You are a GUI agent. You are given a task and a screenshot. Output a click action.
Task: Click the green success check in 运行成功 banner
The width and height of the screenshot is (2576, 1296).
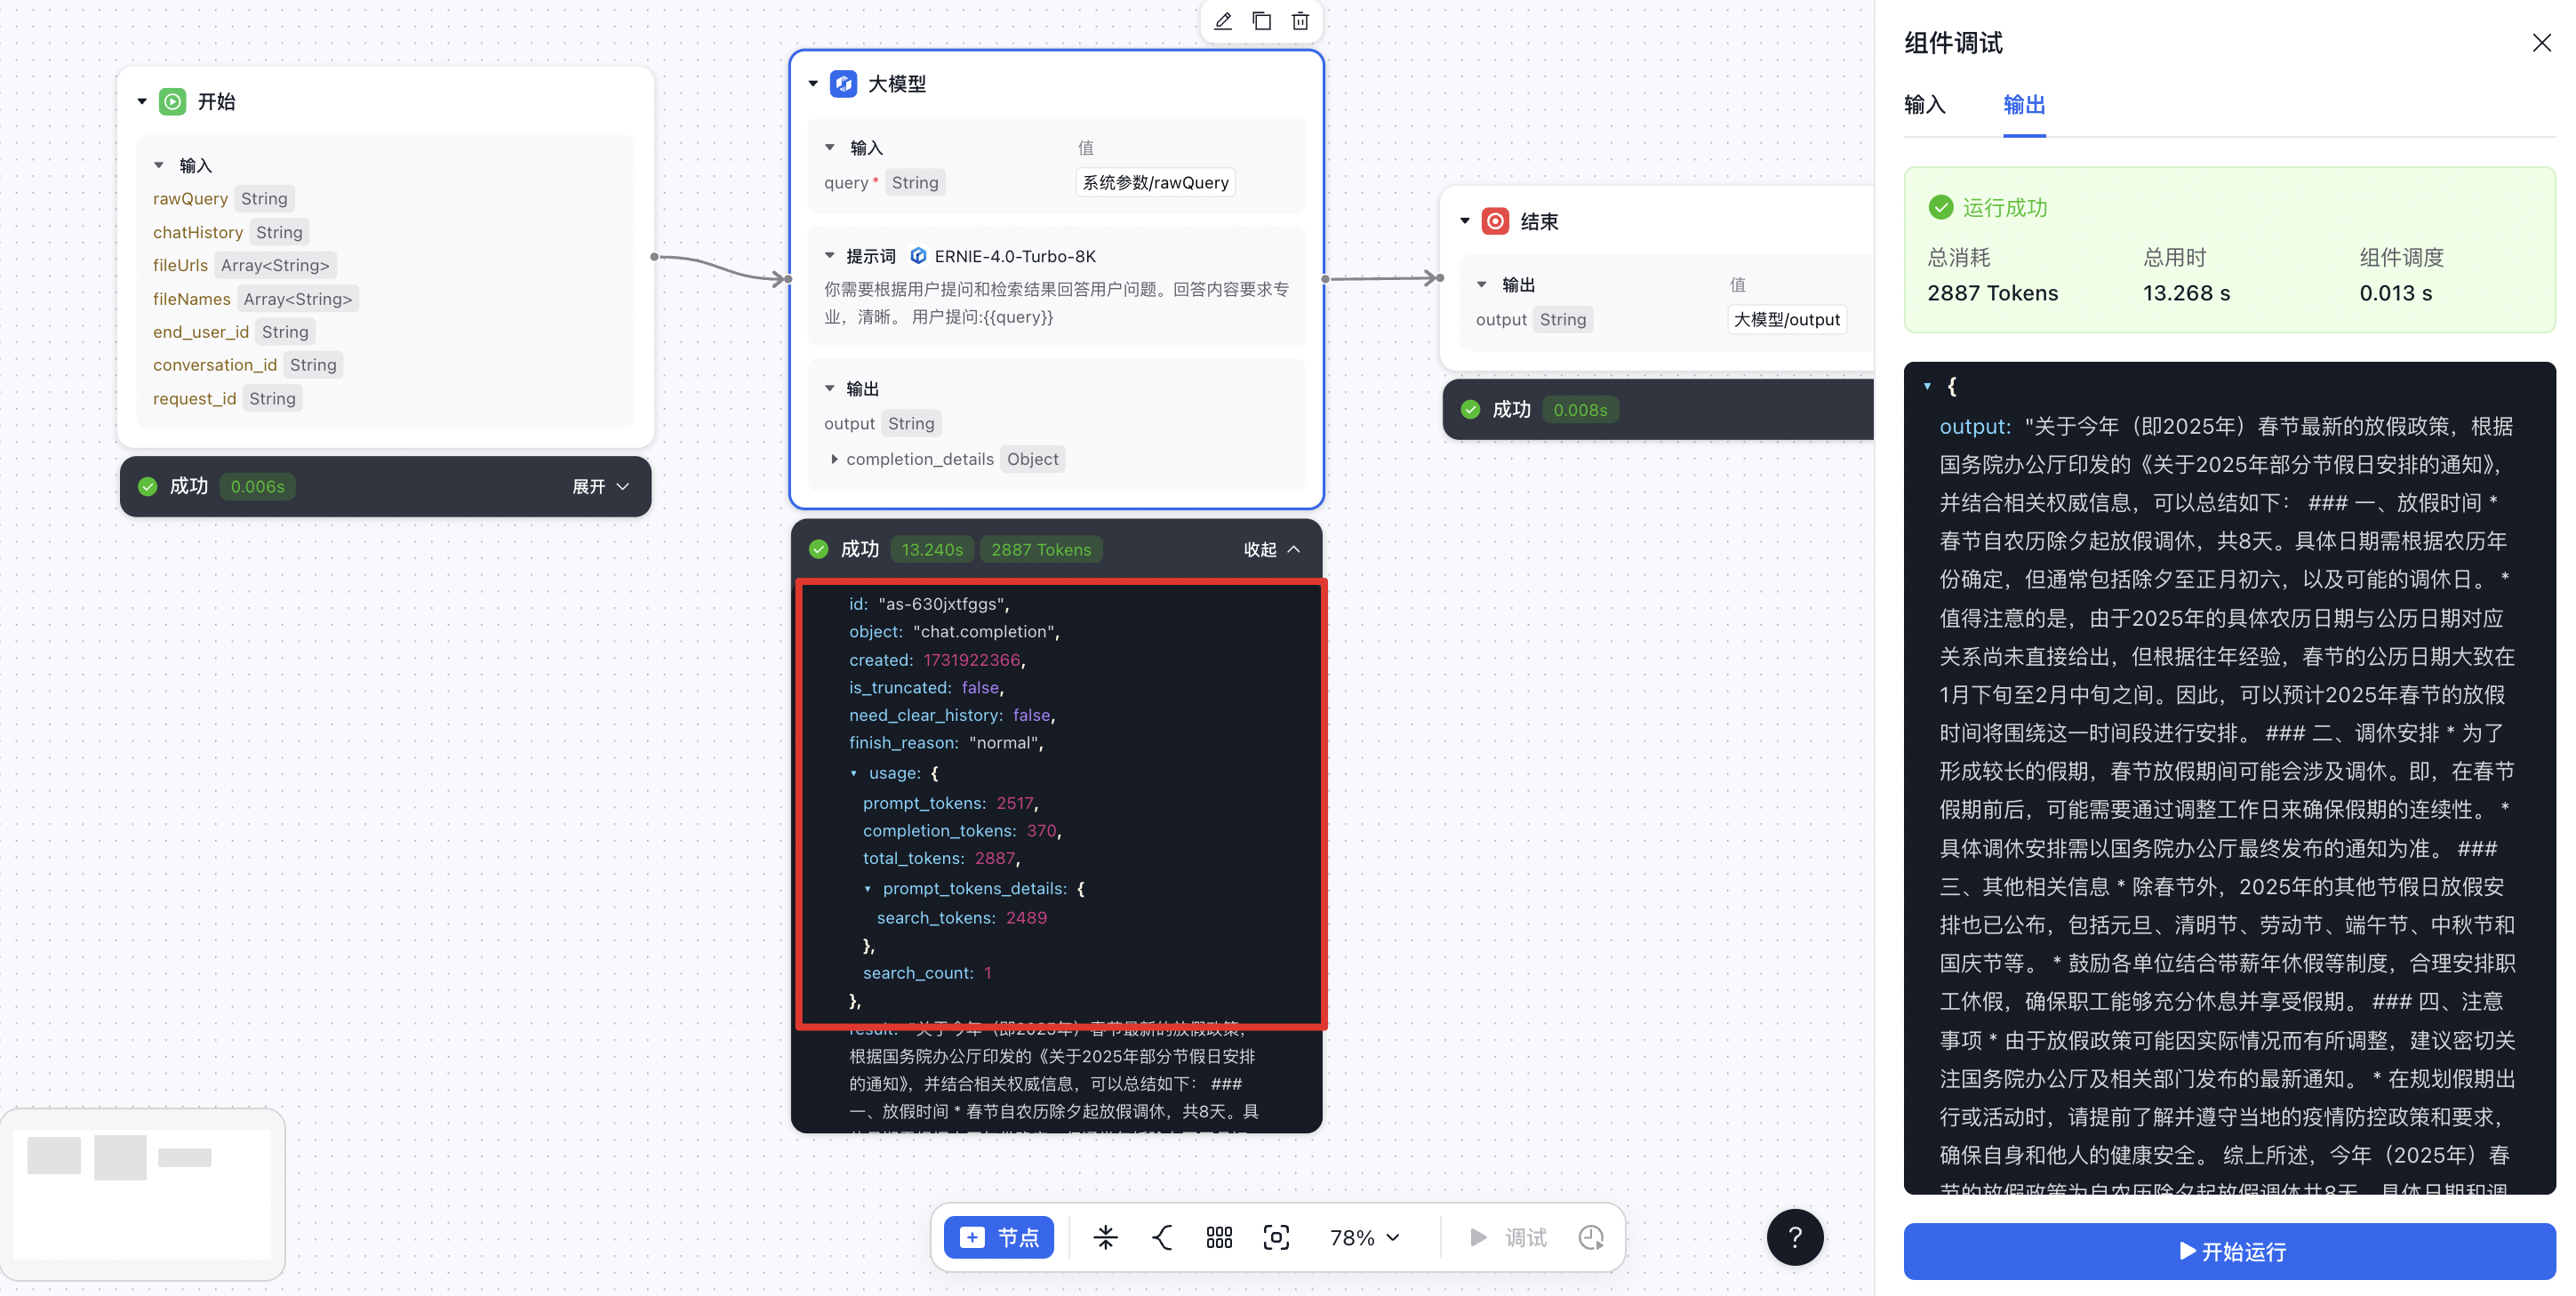pos(1941,207)
